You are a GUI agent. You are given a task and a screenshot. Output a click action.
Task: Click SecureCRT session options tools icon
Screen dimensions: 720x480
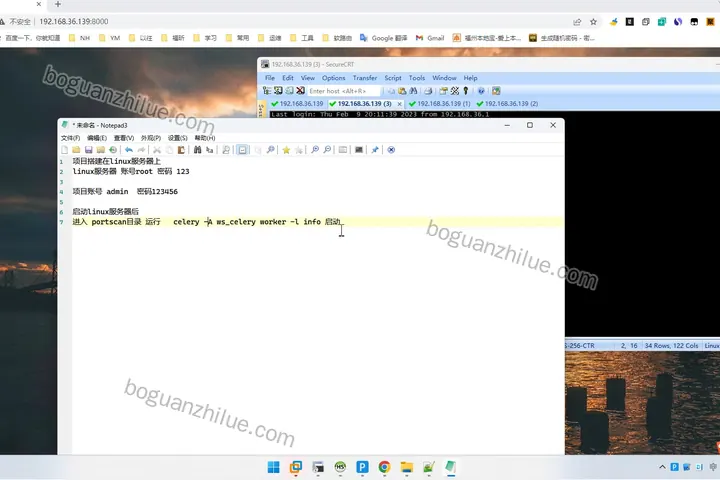(455, 91)
